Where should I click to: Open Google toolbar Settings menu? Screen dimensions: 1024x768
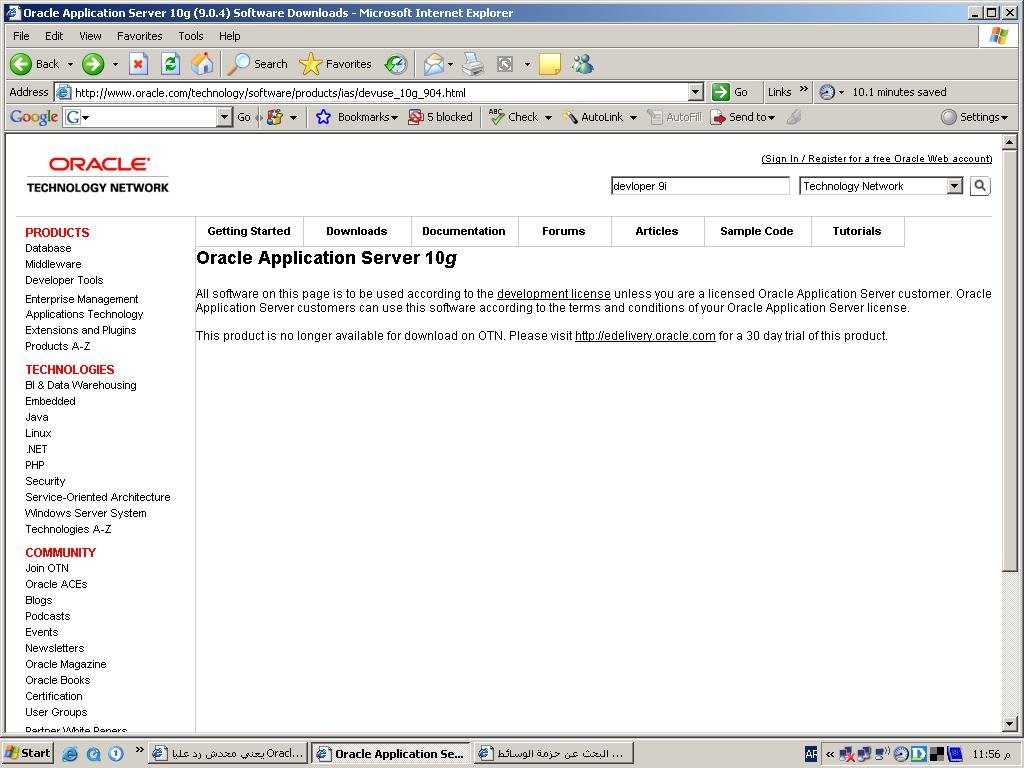[x=974, y=117]
